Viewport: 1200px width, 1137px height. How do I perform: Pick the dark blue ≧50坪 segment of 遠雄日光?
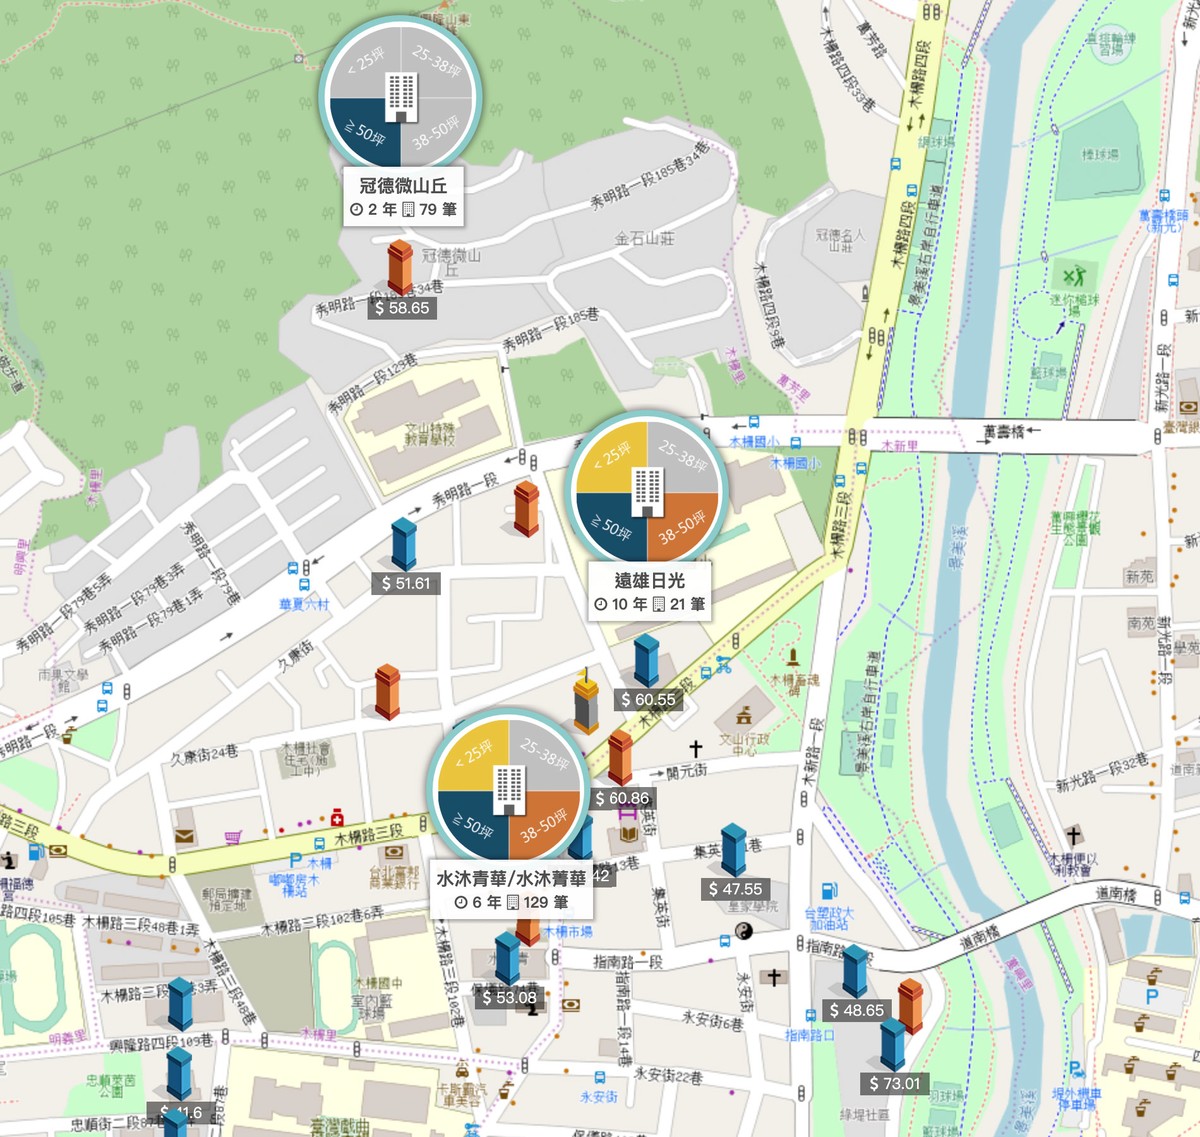click(x=610, y=526)
